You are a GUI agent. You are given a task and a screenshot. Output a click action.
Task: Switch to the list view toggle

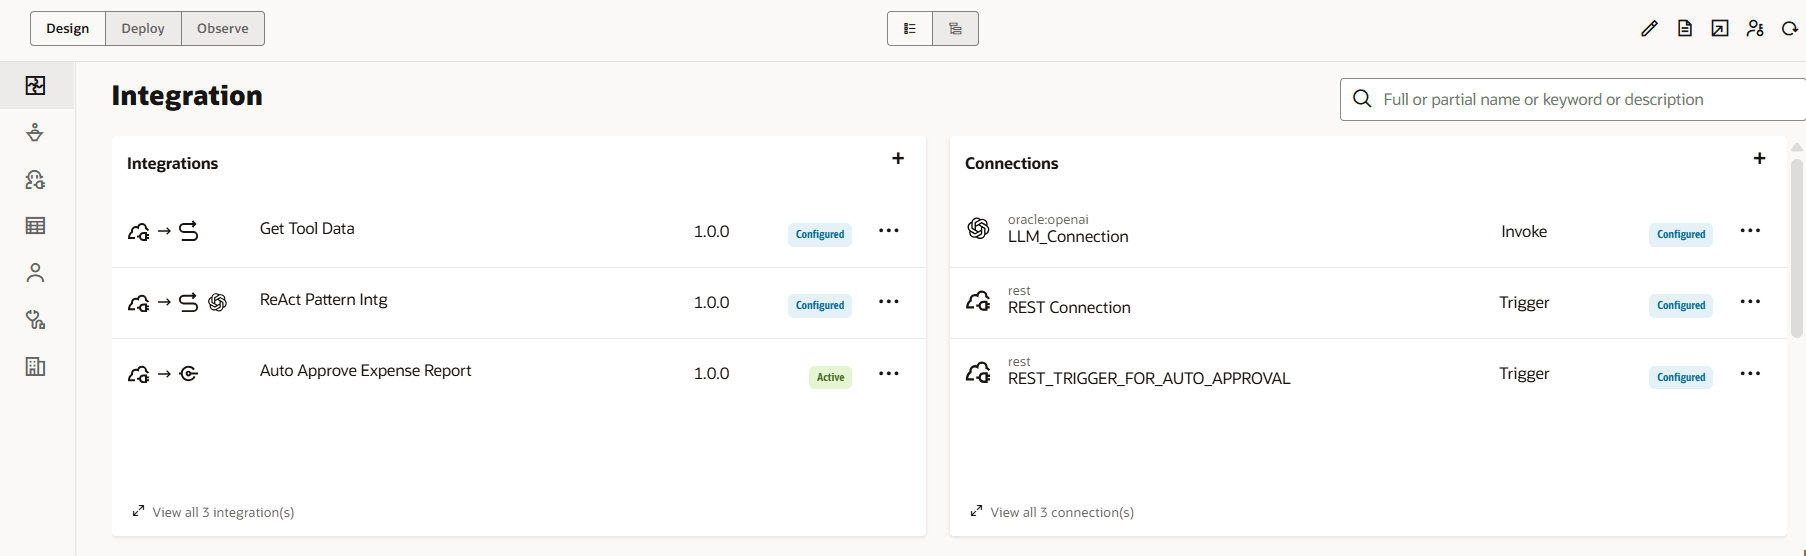click(x=910, y=29)
